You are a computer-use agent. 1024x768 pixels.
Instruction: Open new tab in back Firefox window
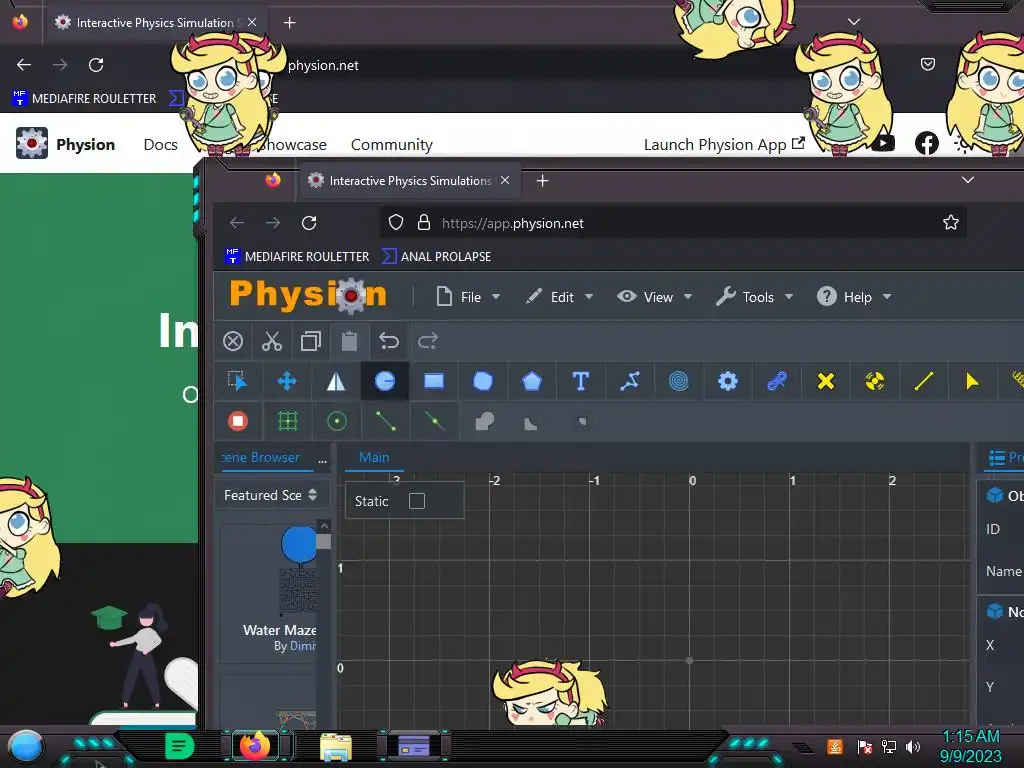click(x=289, y=23)
